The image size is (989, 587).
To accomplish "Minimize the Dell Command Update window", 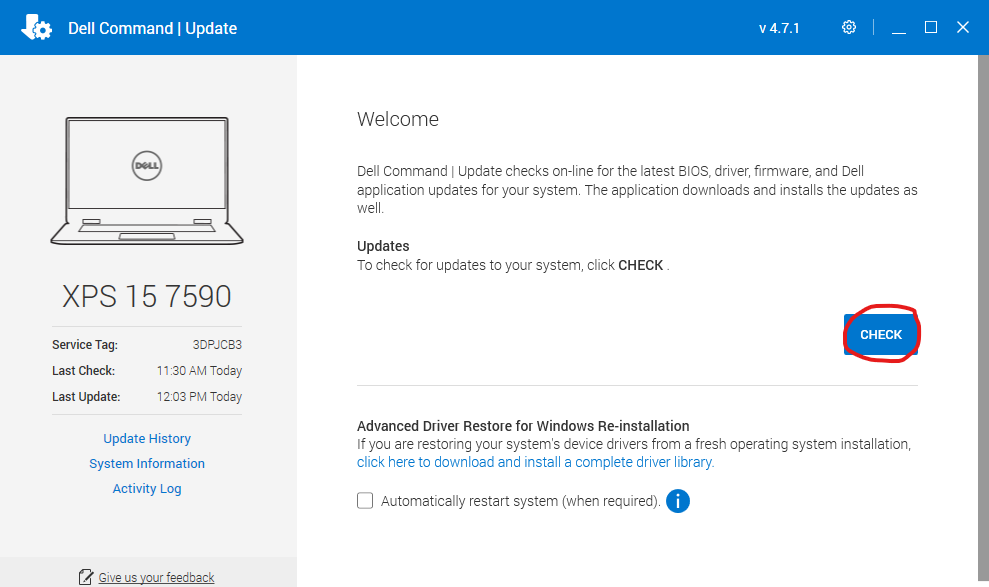I will (898, 28).
